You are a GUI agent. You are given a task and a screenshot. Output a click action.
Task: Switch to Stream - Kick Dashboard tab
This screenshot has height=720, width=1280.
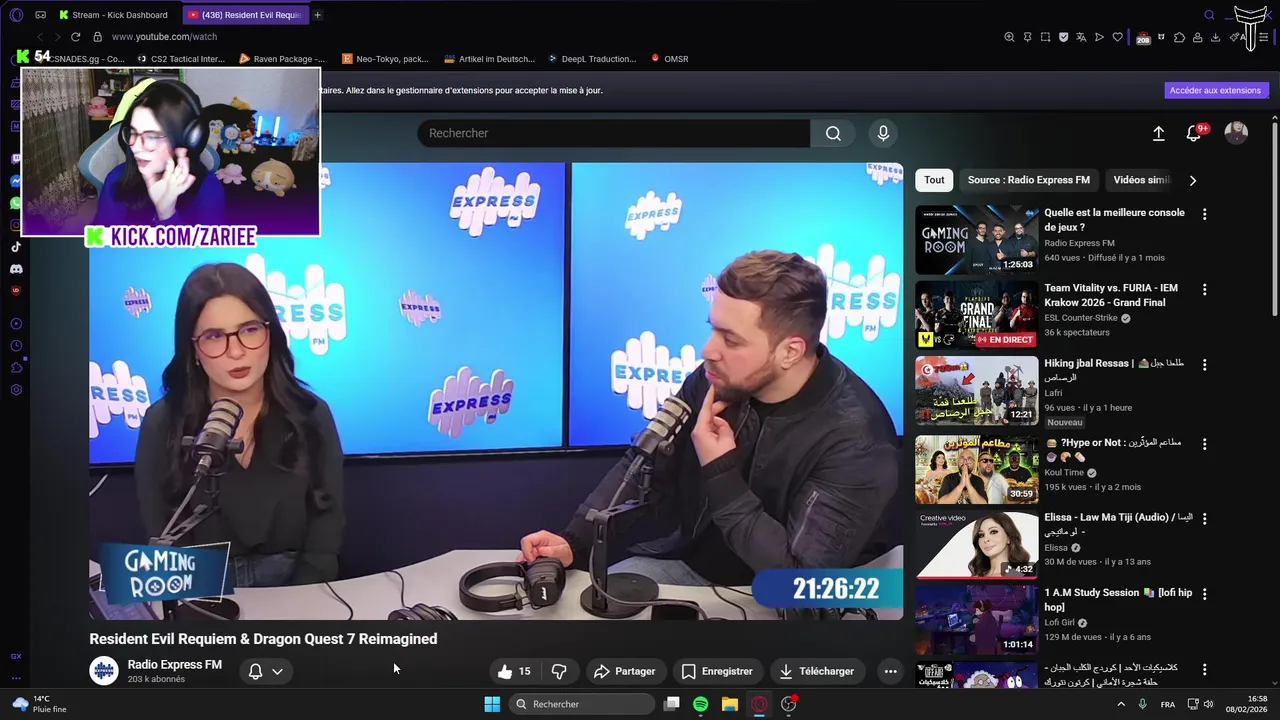click(116, 15)
